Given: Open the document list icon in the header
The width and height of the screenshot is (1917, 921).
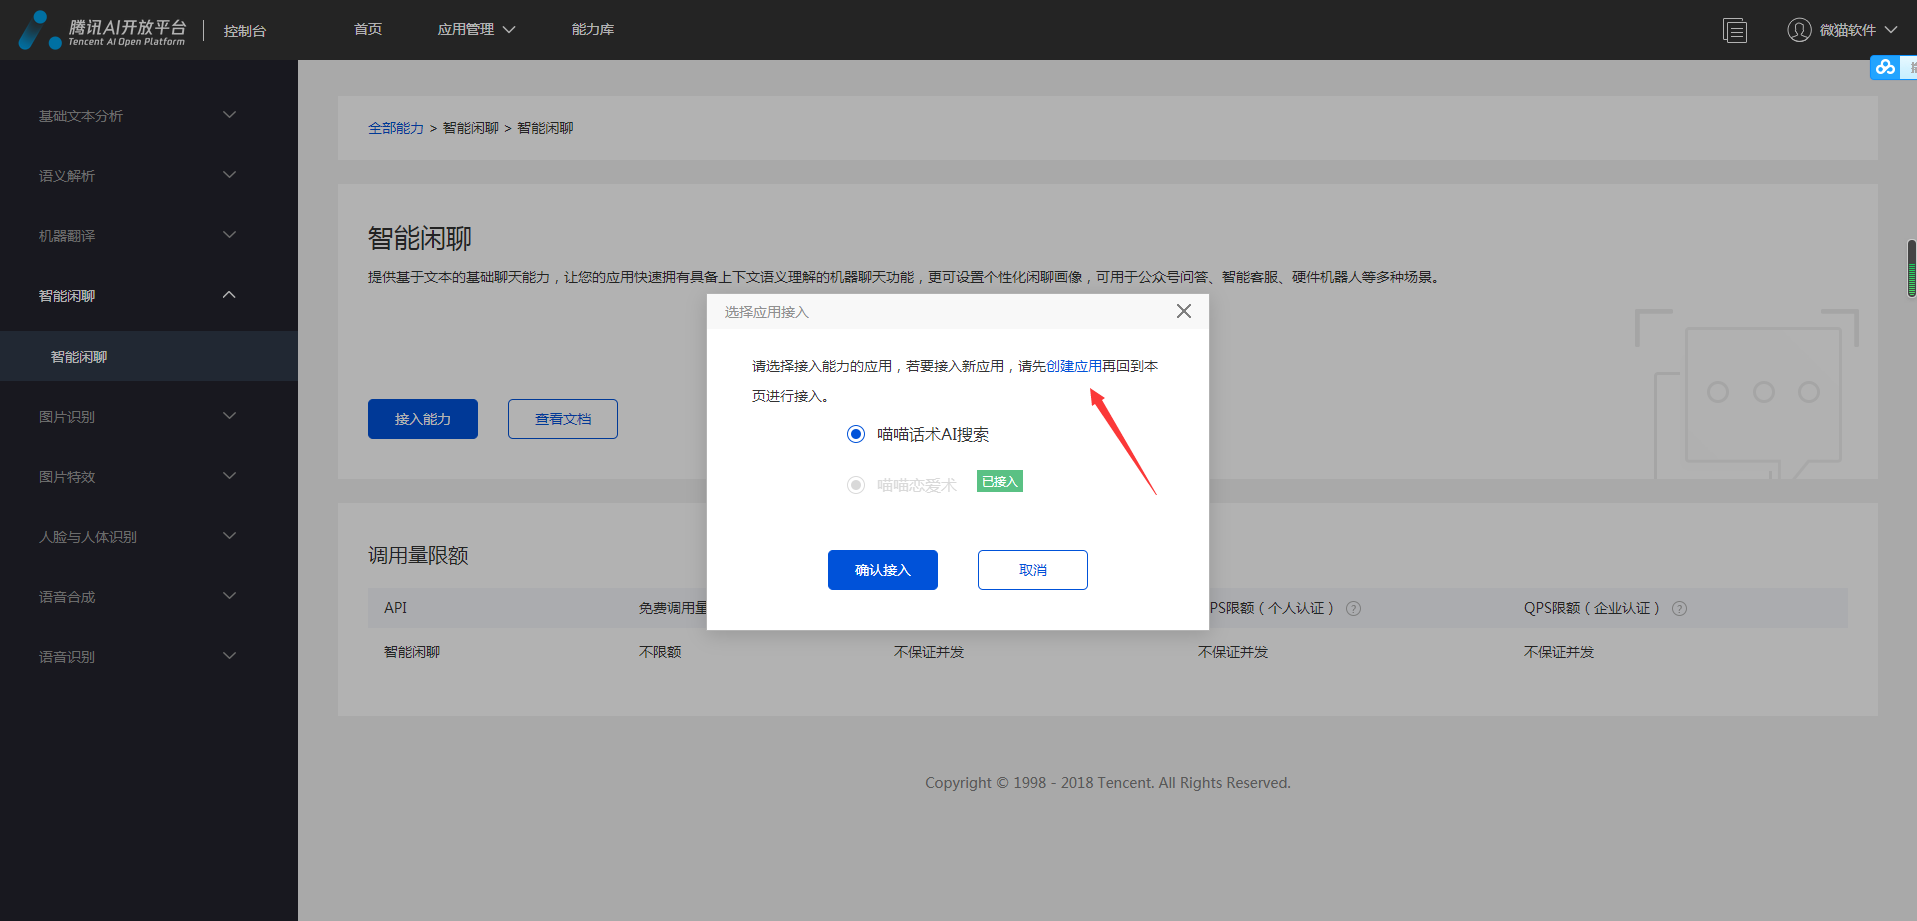Looking at the screenshot, I should [1735, 31].
